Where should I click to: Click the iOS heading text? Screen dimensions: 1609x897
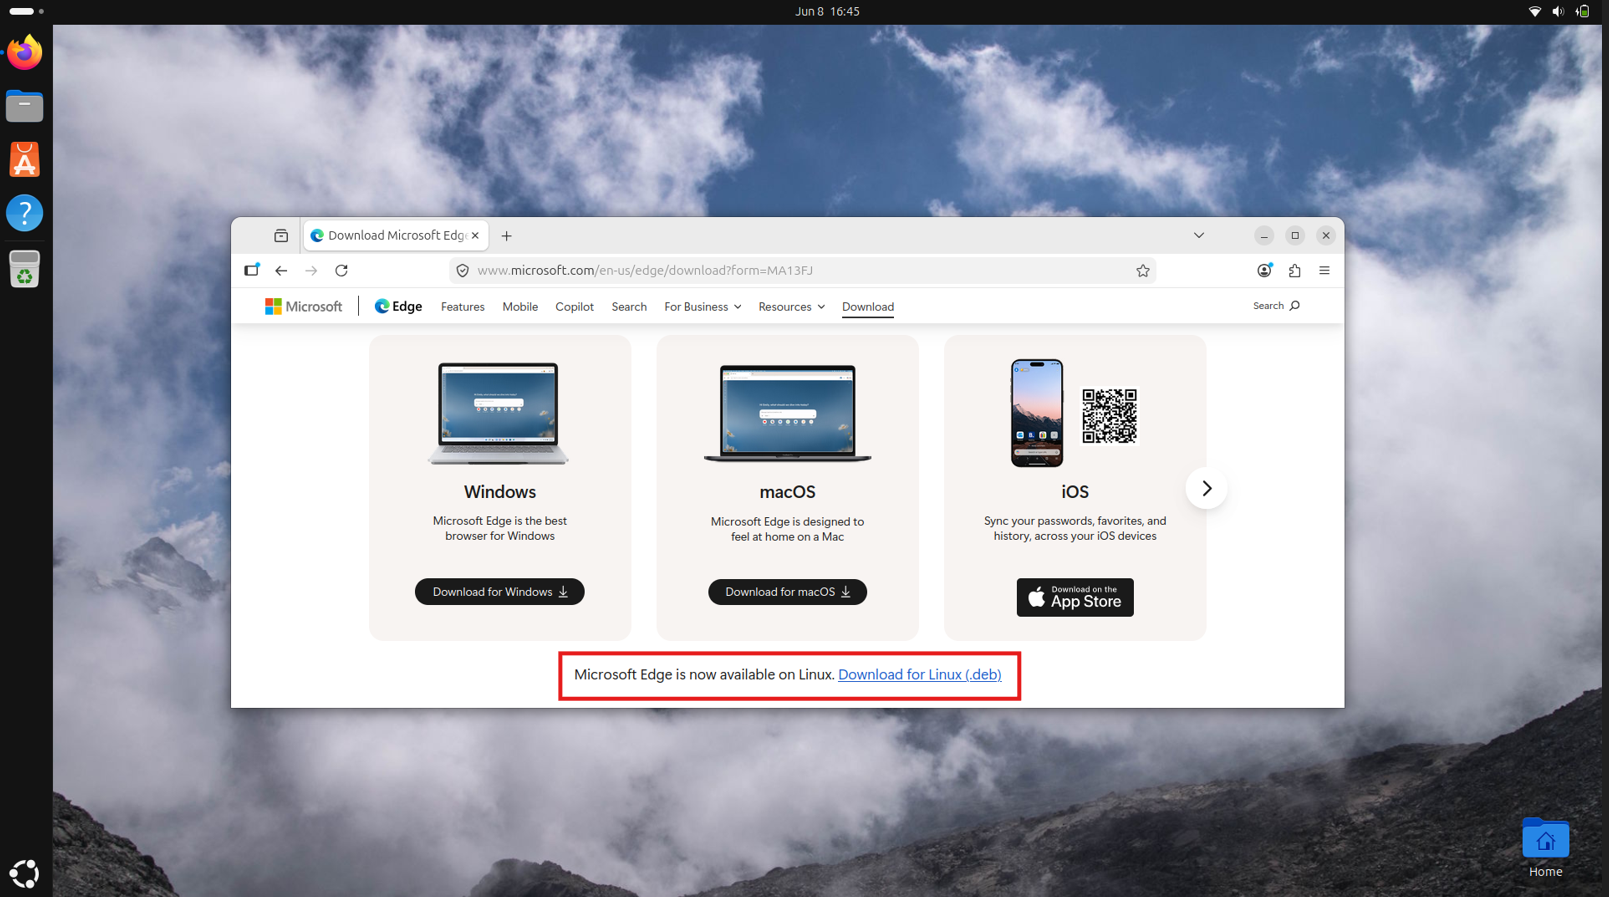[1075, 492]
